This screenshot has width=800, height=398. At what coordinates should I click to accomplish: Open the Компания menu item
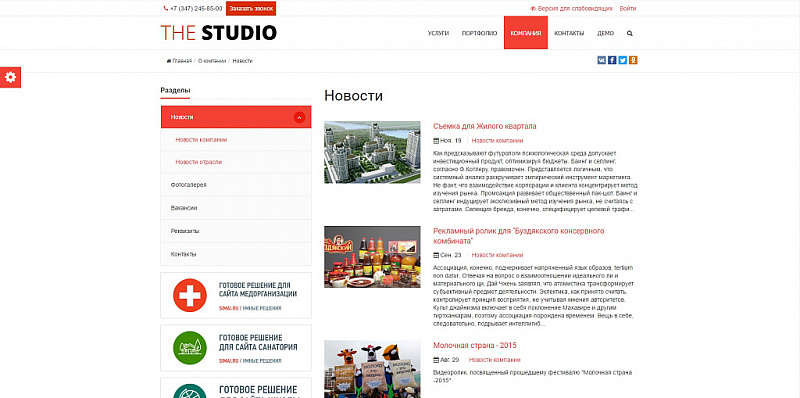click(526, 33)
